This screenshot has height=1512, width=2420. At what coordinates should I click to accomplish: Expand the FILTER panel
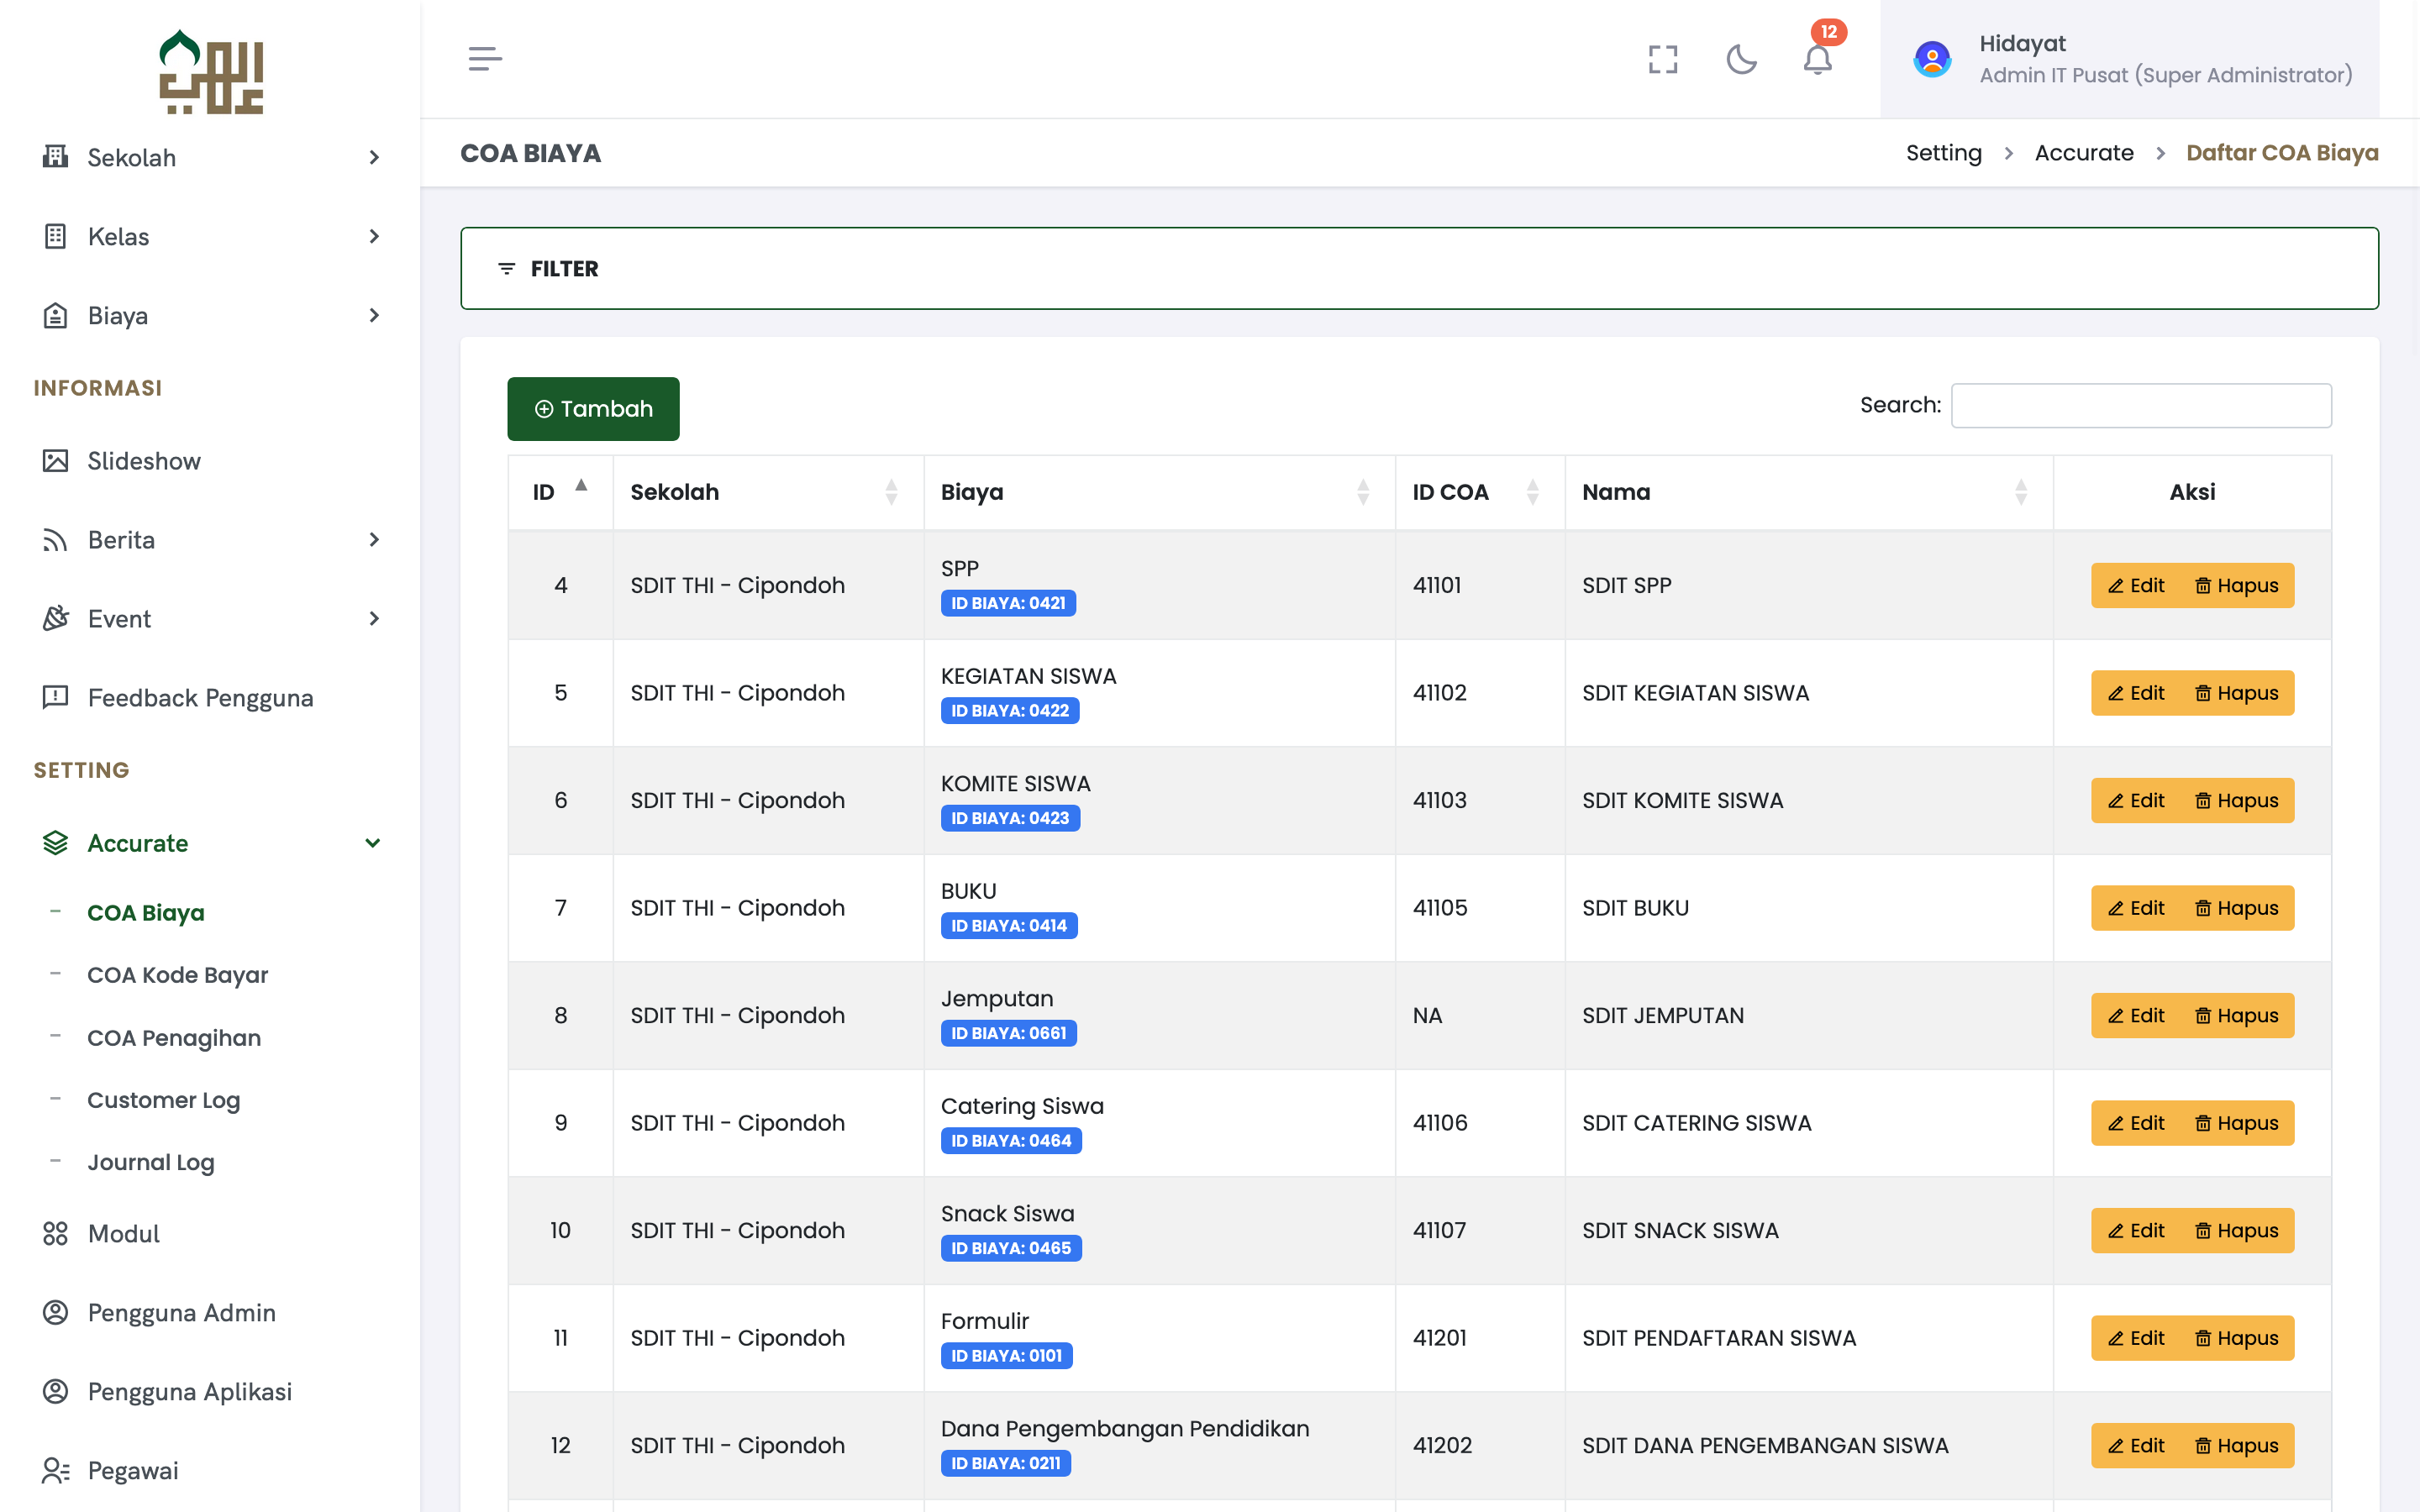point(1419,268)
